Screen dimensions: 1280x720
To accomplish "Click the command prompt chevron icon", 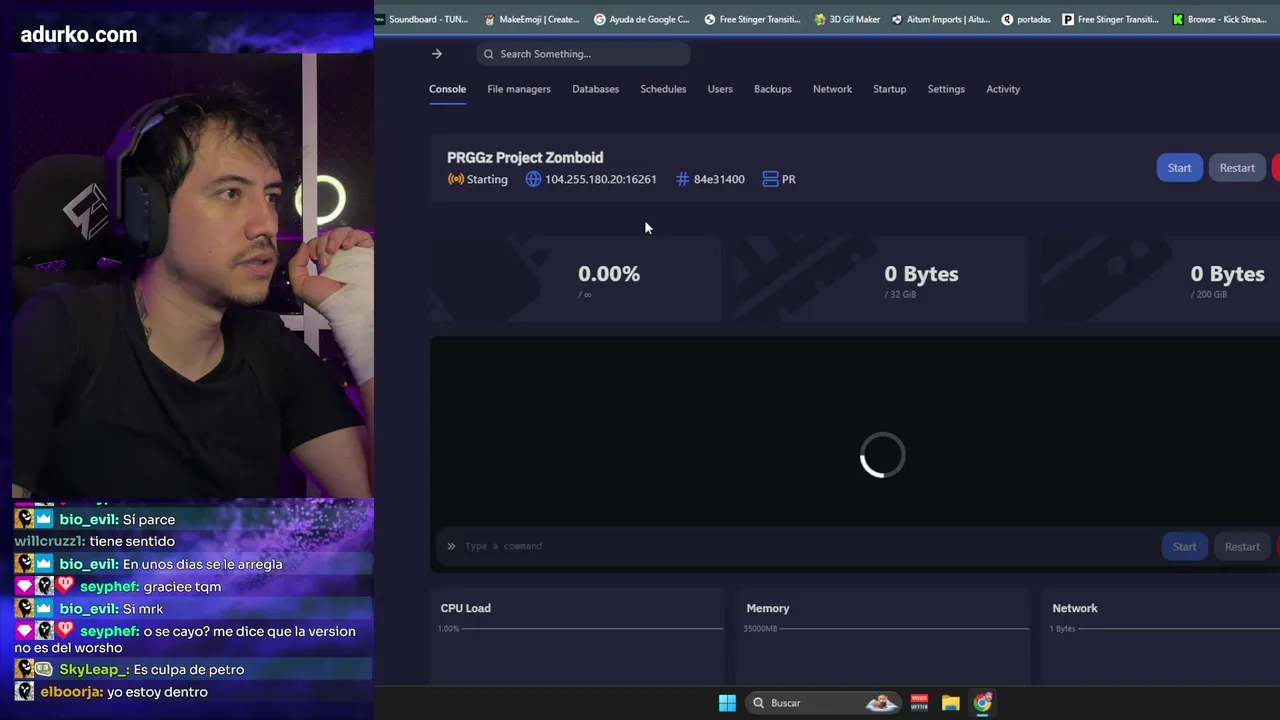I will 451,546.
